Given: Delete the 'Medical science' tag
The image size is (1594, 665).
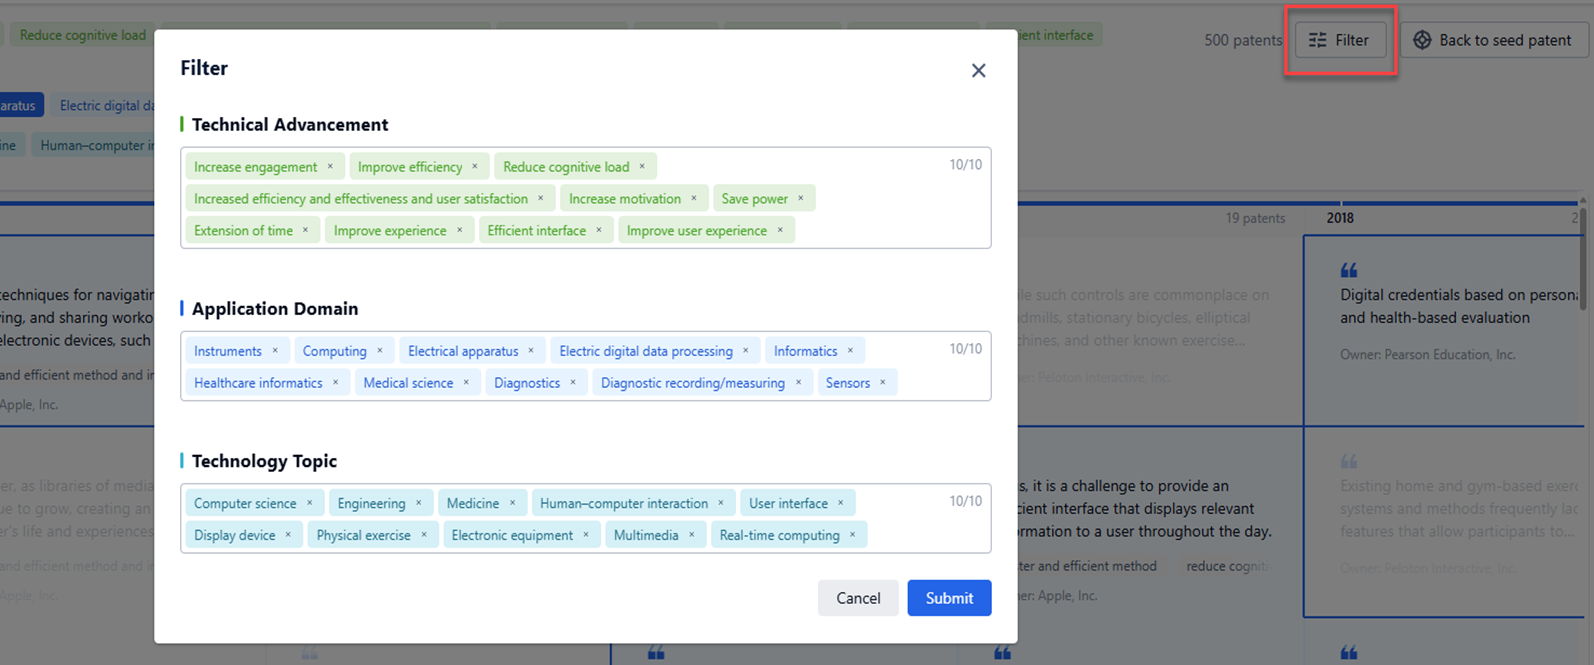Looking at the screenshot, I should click(466, 383).
